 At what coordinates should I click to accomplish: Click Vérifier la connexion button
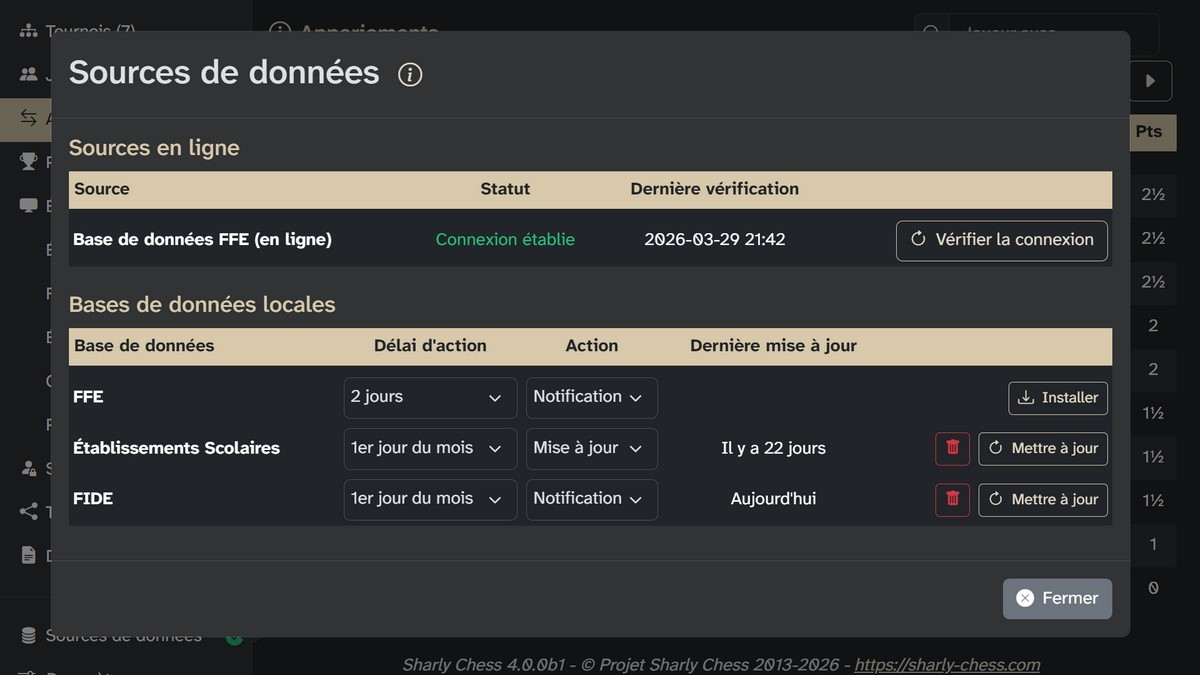[1001, 240]
